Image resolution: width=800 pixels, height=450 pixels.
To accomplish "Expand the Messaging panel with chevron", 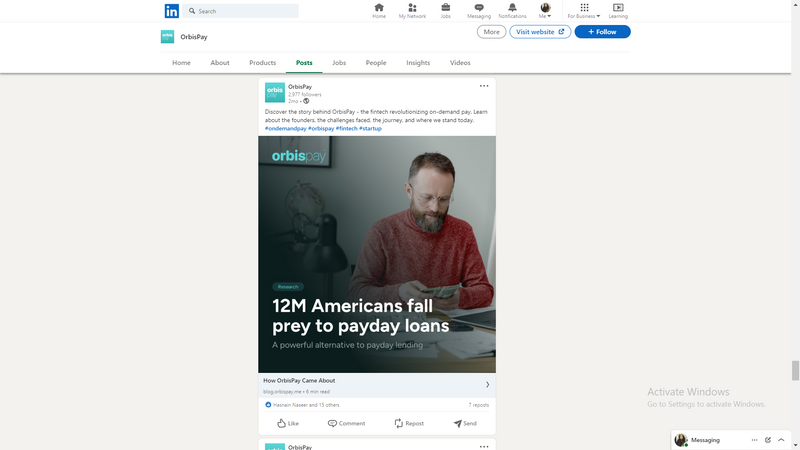I will click(x=781, y=440).
